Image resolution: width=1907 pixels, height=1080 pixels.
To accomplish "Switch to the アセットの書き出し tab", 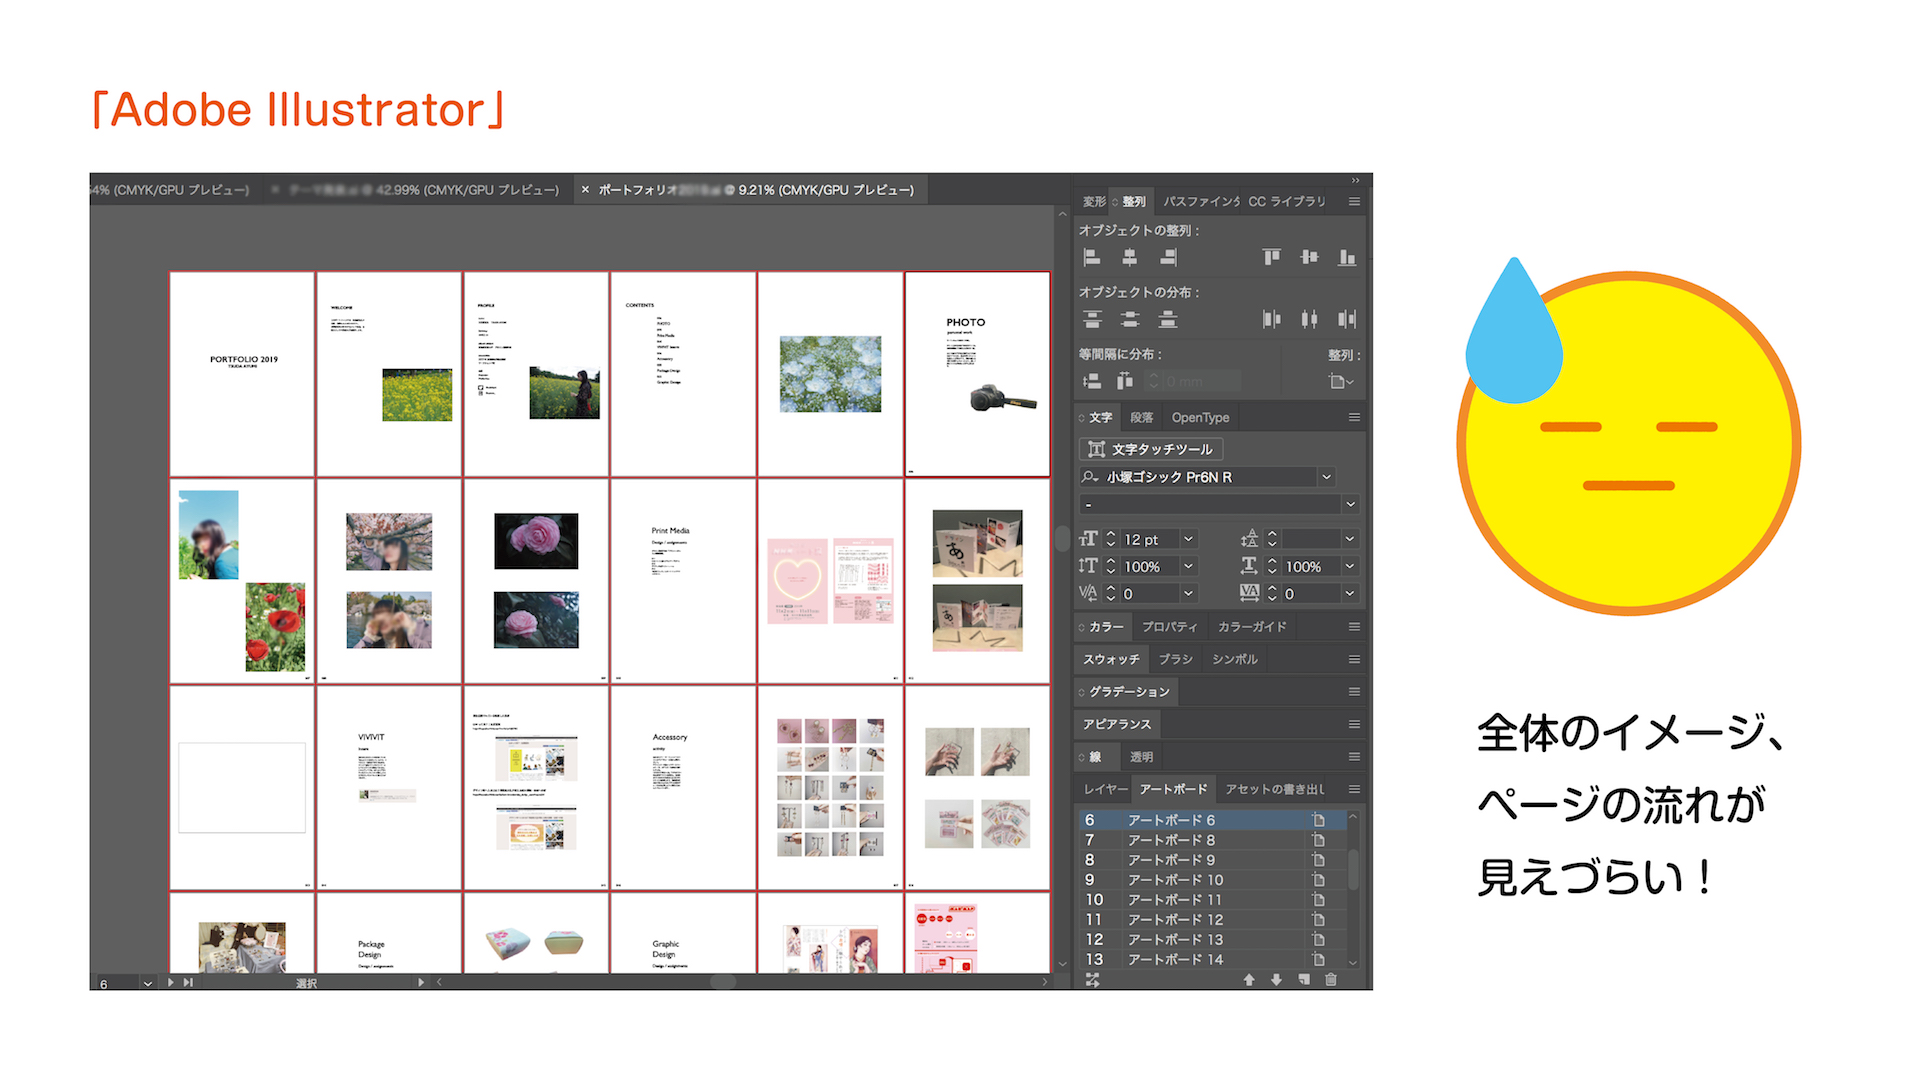I will [1274, 789].
